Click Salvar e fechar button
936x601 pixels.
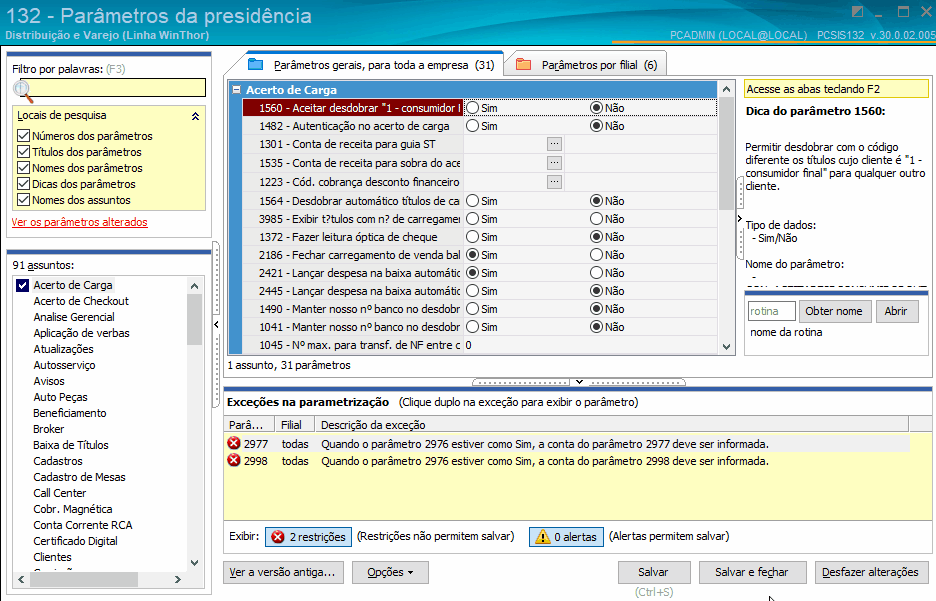[752, 572]
